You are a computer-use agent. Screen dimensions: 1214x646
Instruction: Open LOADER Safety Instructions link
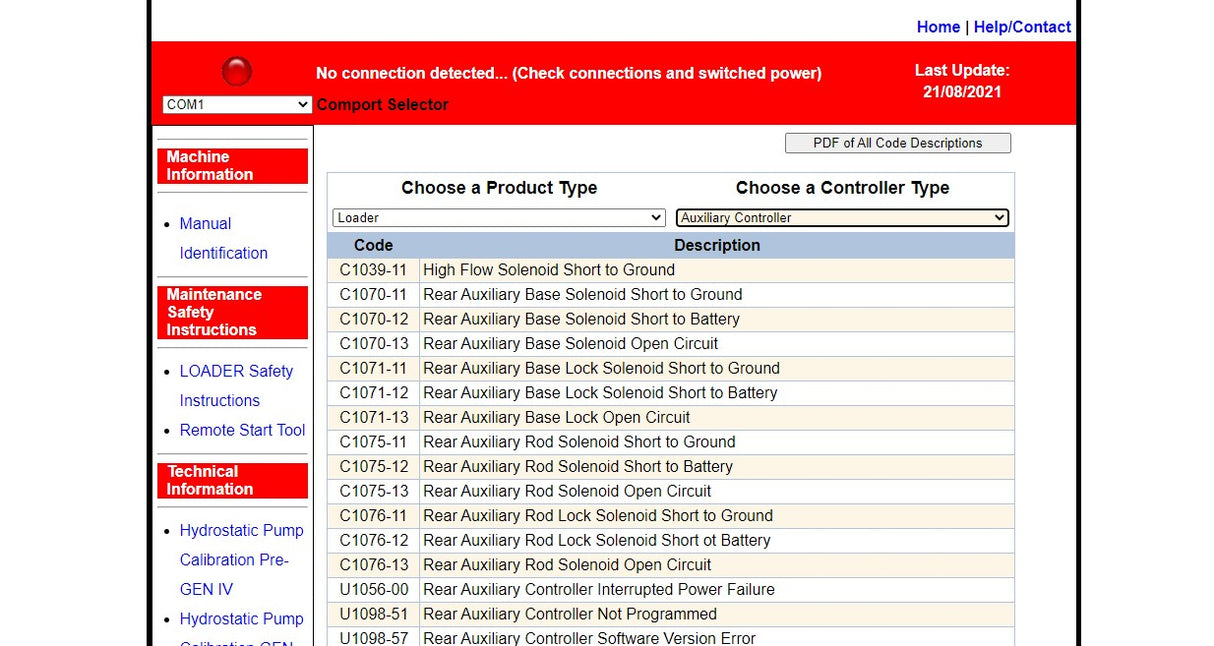(x=236, y=385)
